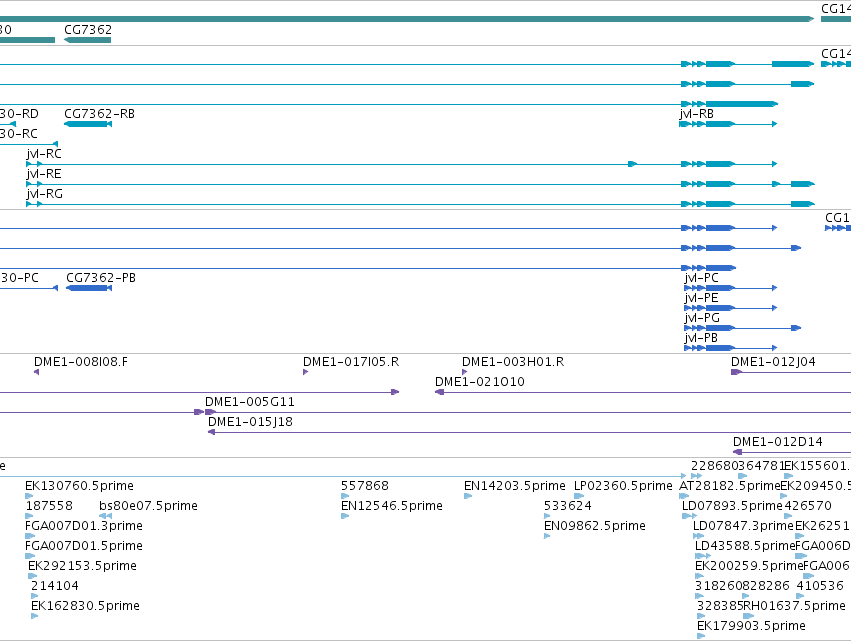
Task: Select the LD07893.5prime EST label
Action: [732, 506]
